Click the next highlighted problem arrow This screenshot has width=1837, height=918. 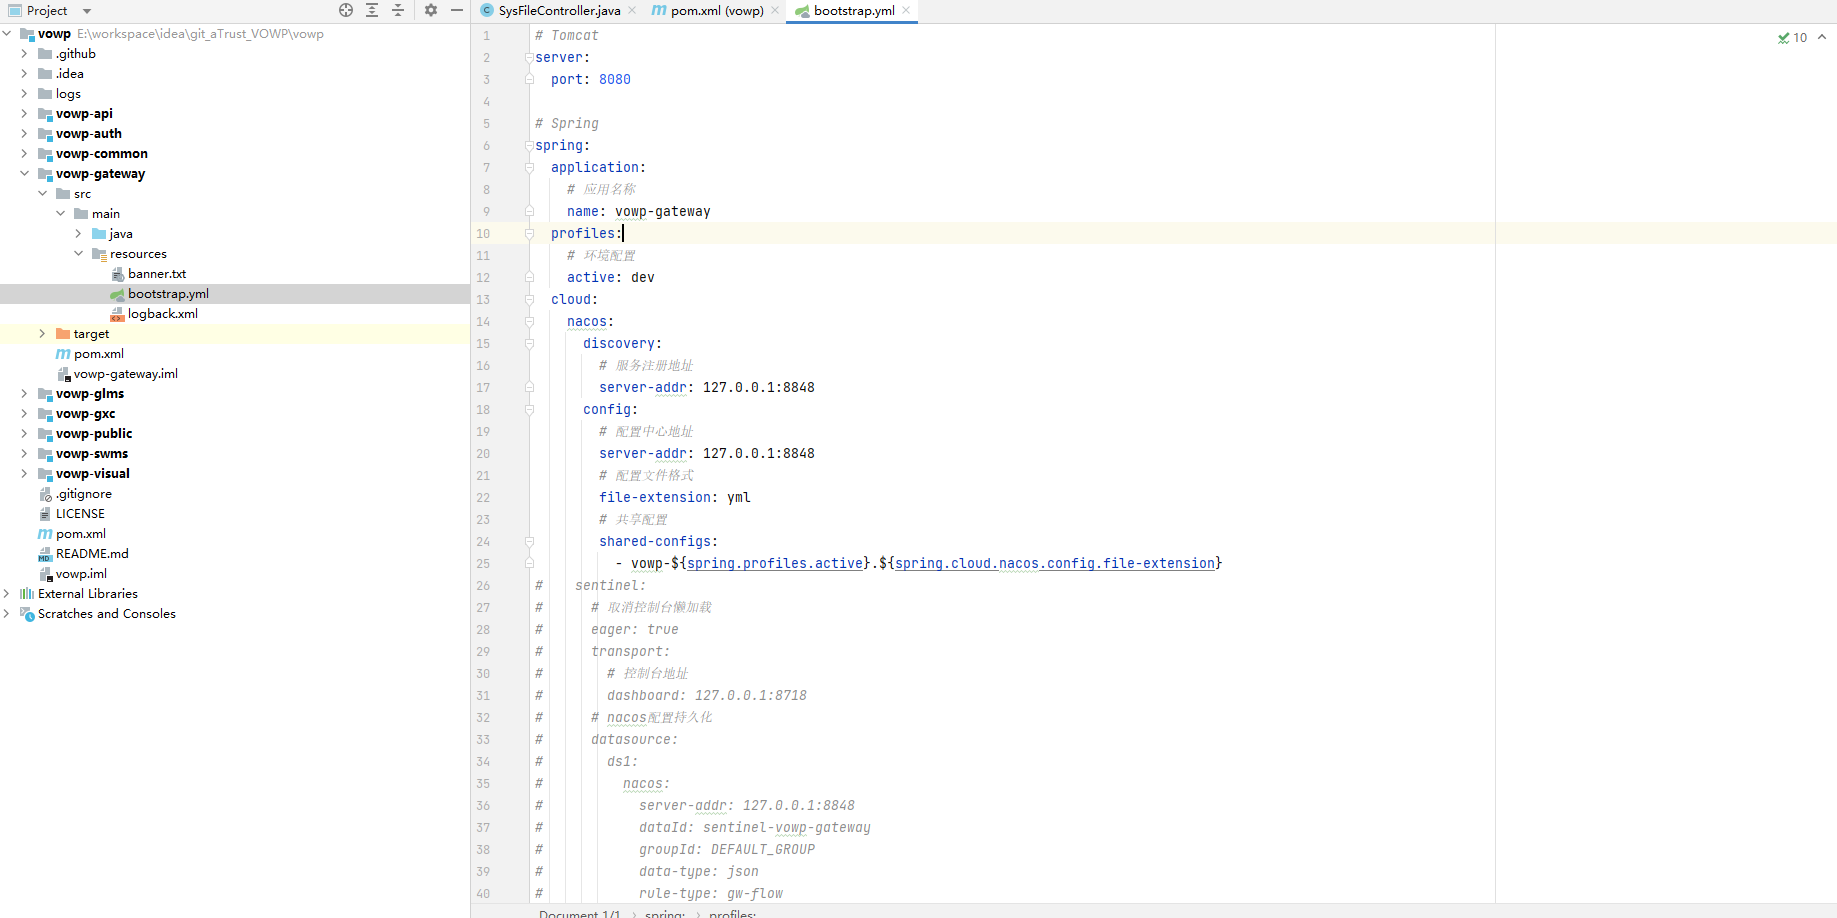click(x=1822, y=38)
